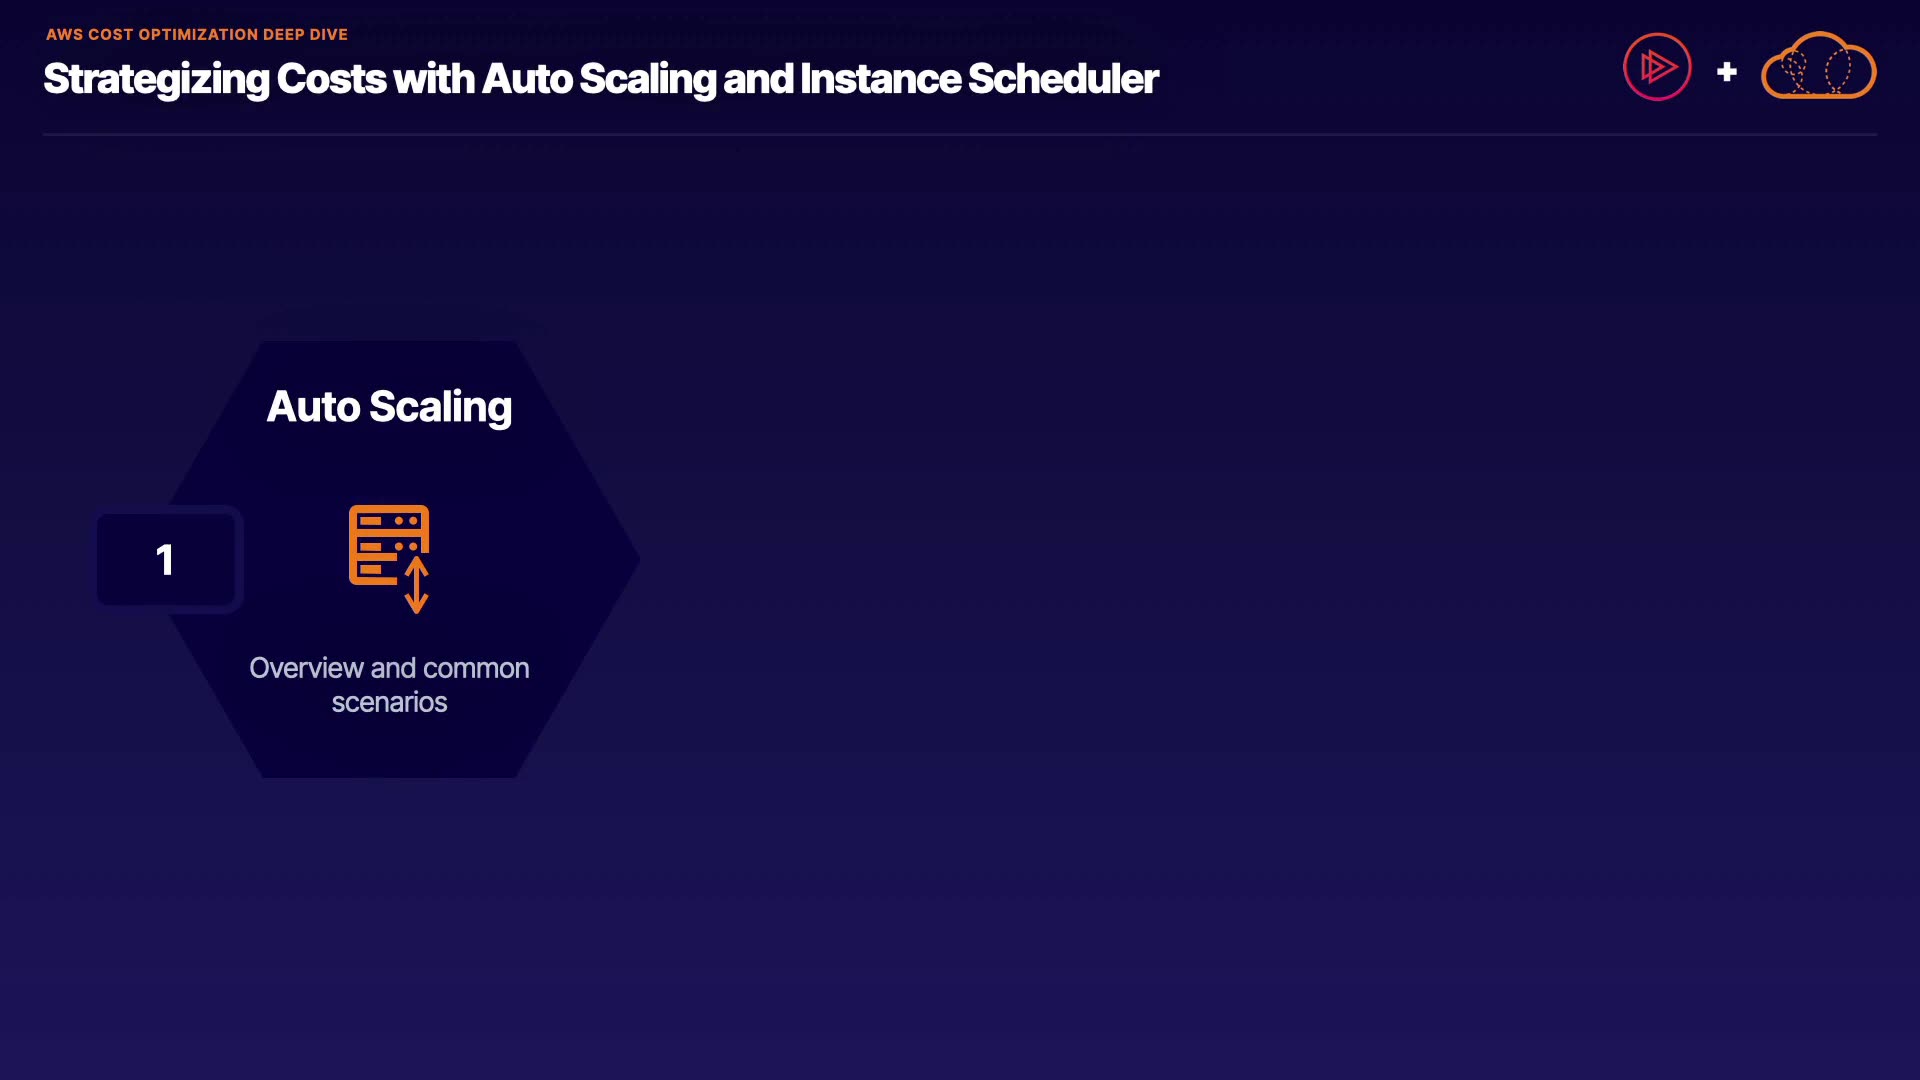Select the number 1 step badge
1920x1080 pixels.
(x=166, y=559)
